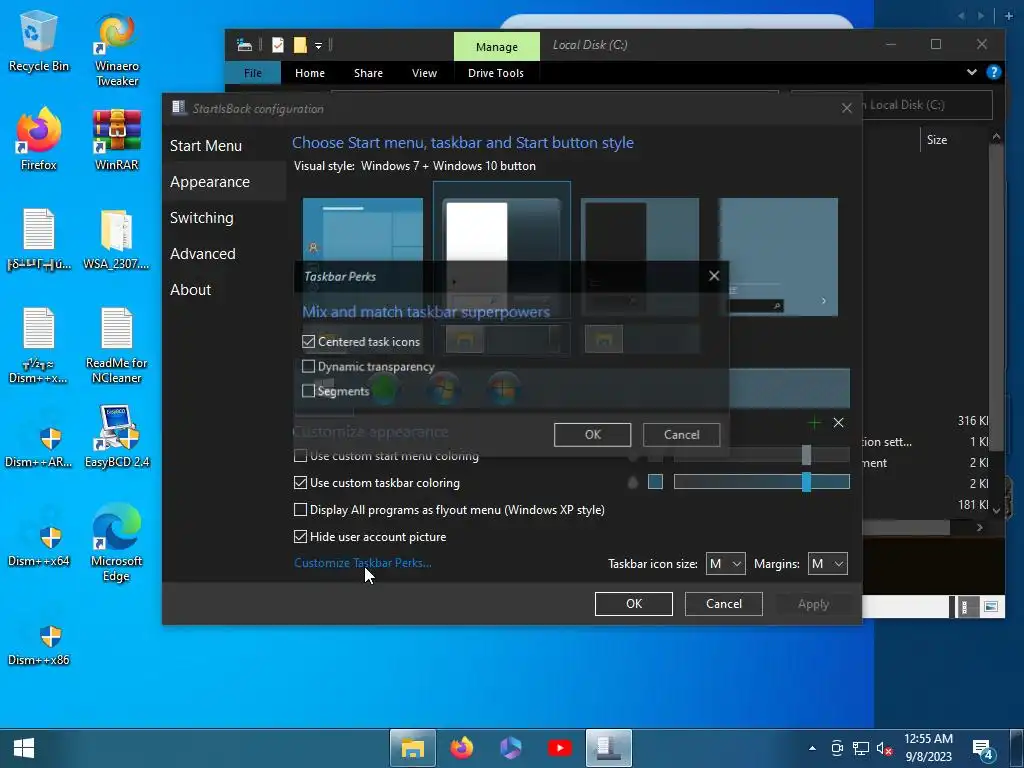Select the WSA_2307 folder on desktop
Screen dimensions: 1024x768
pos(116,239)
